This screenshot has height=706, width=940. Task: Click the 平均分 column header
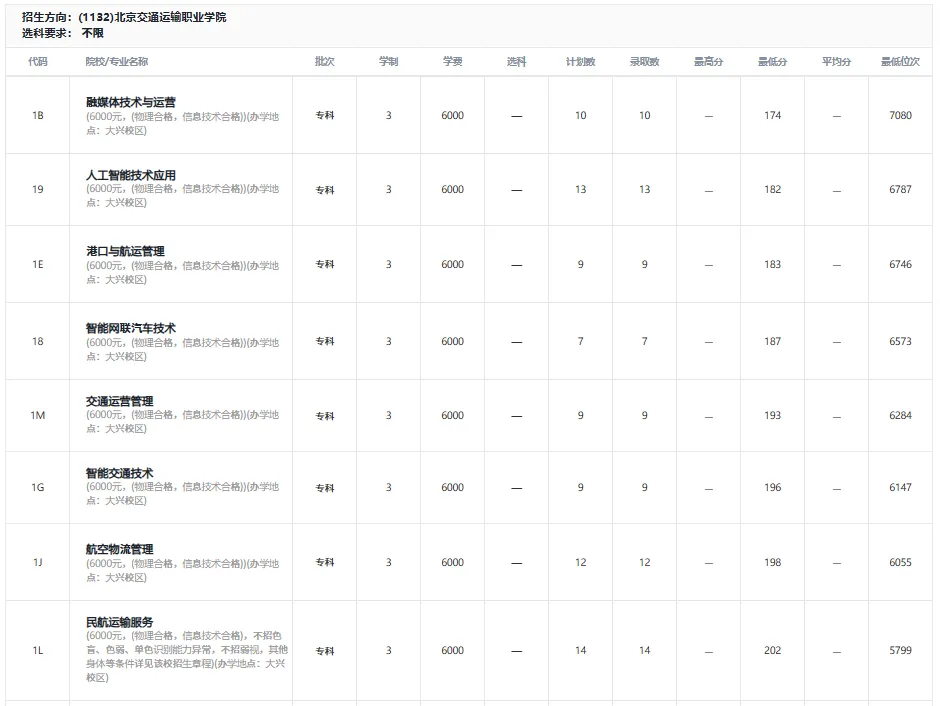coord(836,62)
